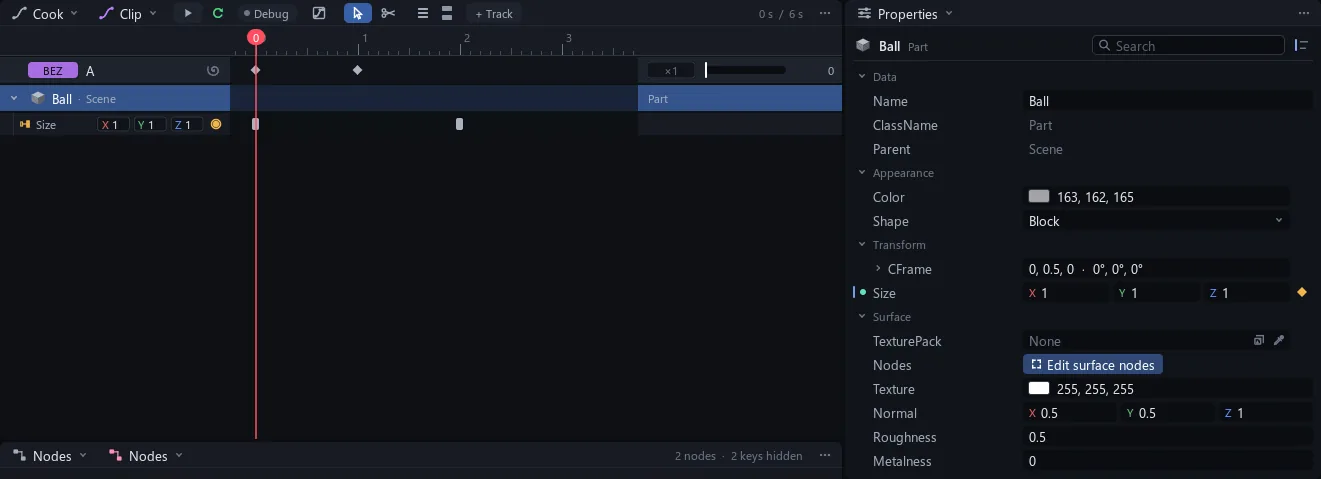Open TexturePack library browse icon

pyautogui.click(x=1259, y=341)
